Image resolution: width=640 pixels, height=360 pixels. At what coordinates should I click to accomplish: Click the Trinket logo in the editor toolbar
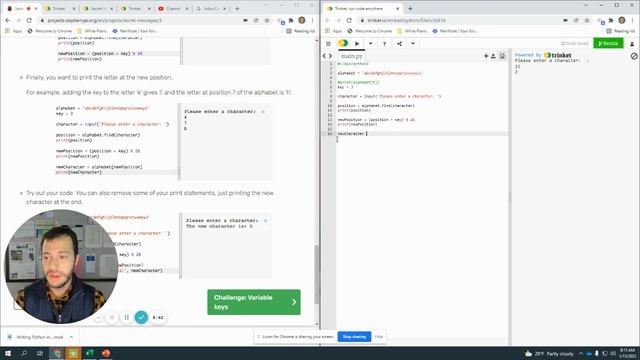coord(343,43)
